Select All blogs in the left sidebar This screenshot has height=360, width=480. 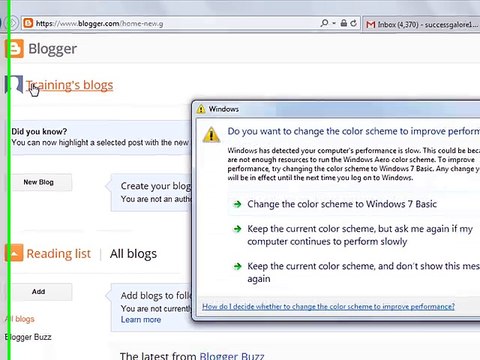click(x=20, y=319)
